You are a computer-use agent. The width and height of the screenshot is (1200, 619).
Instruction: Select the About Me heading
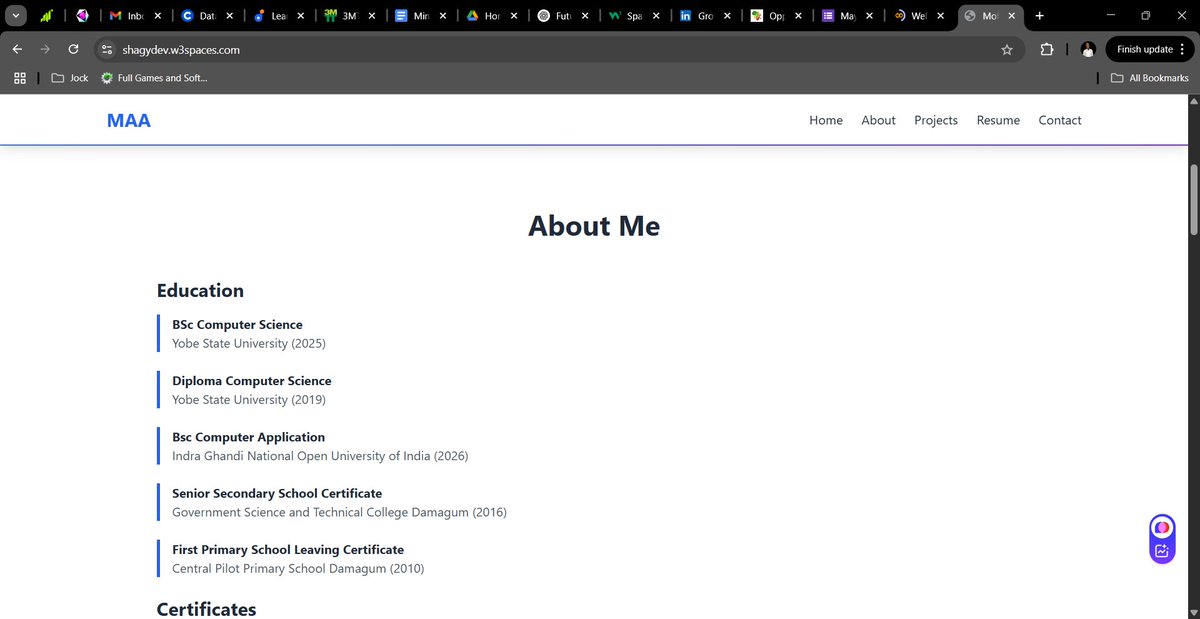point(594,226)
